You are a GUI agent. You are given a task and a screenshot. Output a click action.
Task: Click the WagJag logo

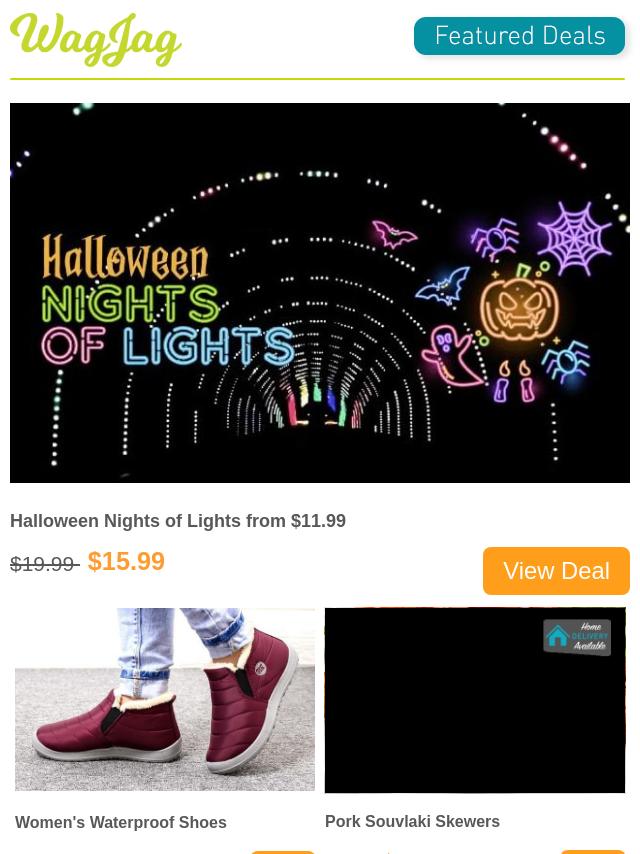95,39
